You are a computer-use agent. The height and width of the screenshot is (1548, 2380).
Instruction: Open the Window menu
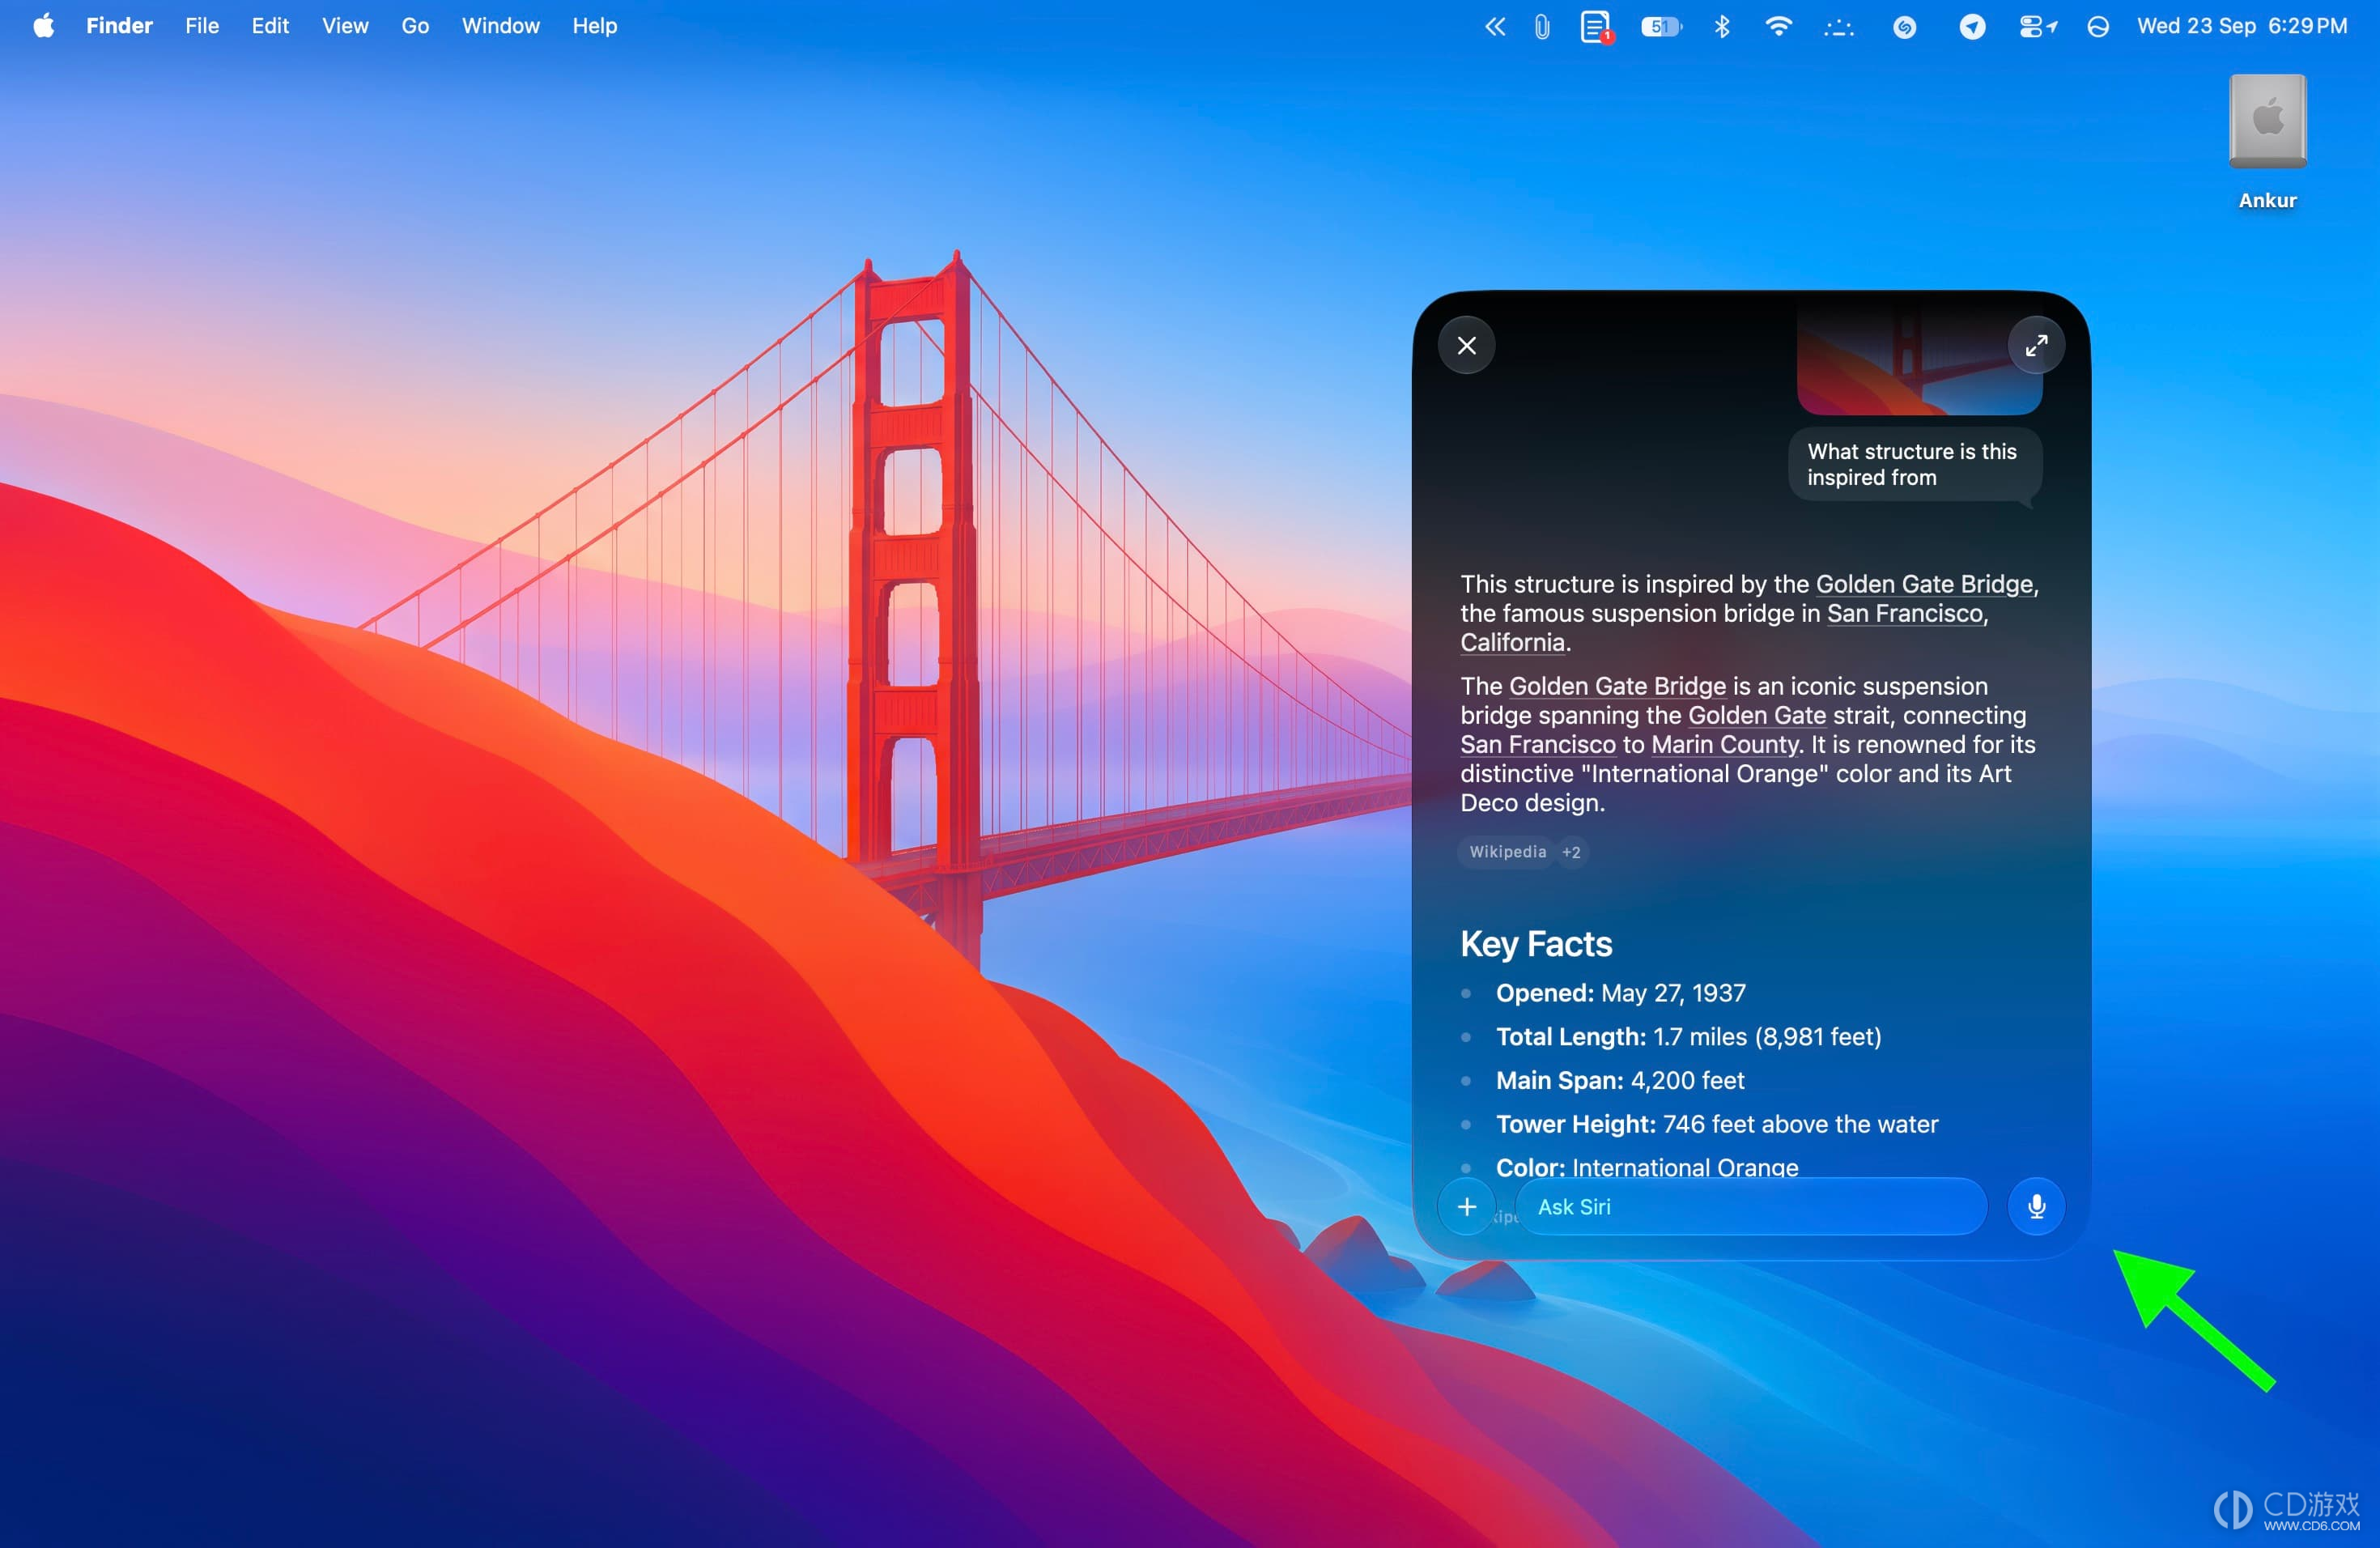tap(500, 26)
